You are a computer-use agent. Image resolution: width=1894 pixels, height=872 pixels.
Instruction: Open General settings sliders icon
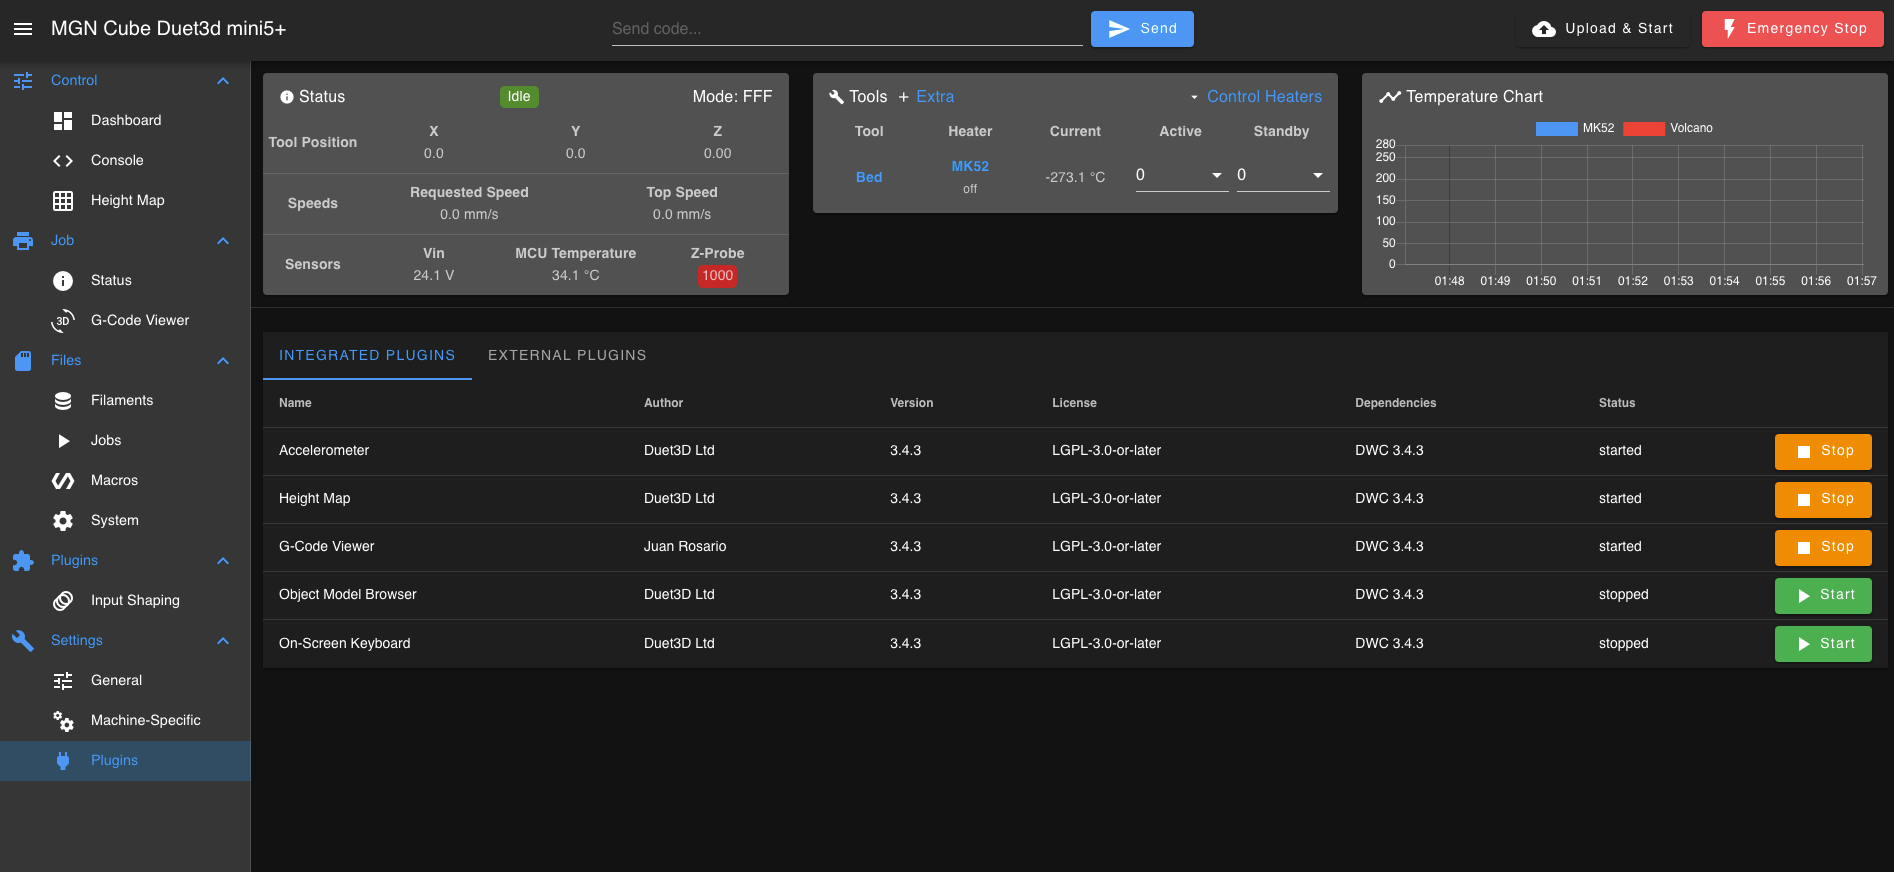point(63,681)
